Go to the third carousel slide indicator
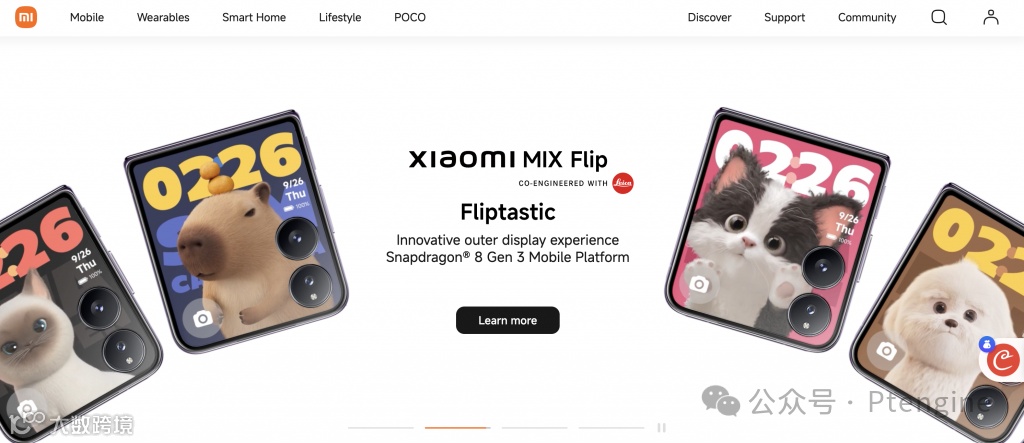This screenshot has width=1024, height=443. point(534,428)
